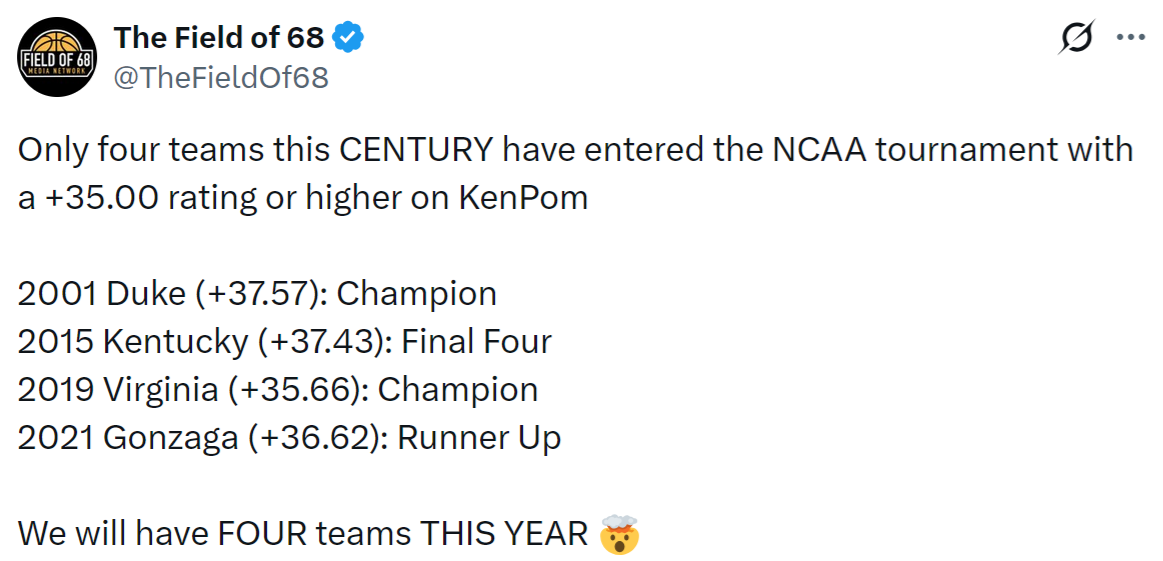Click the 2021 Gonzaga Runner Up line

(289, 438)
